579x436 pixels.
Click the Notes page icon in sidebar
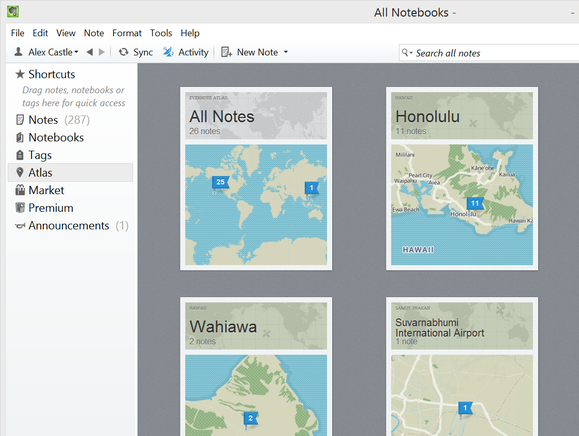[20, 120]
